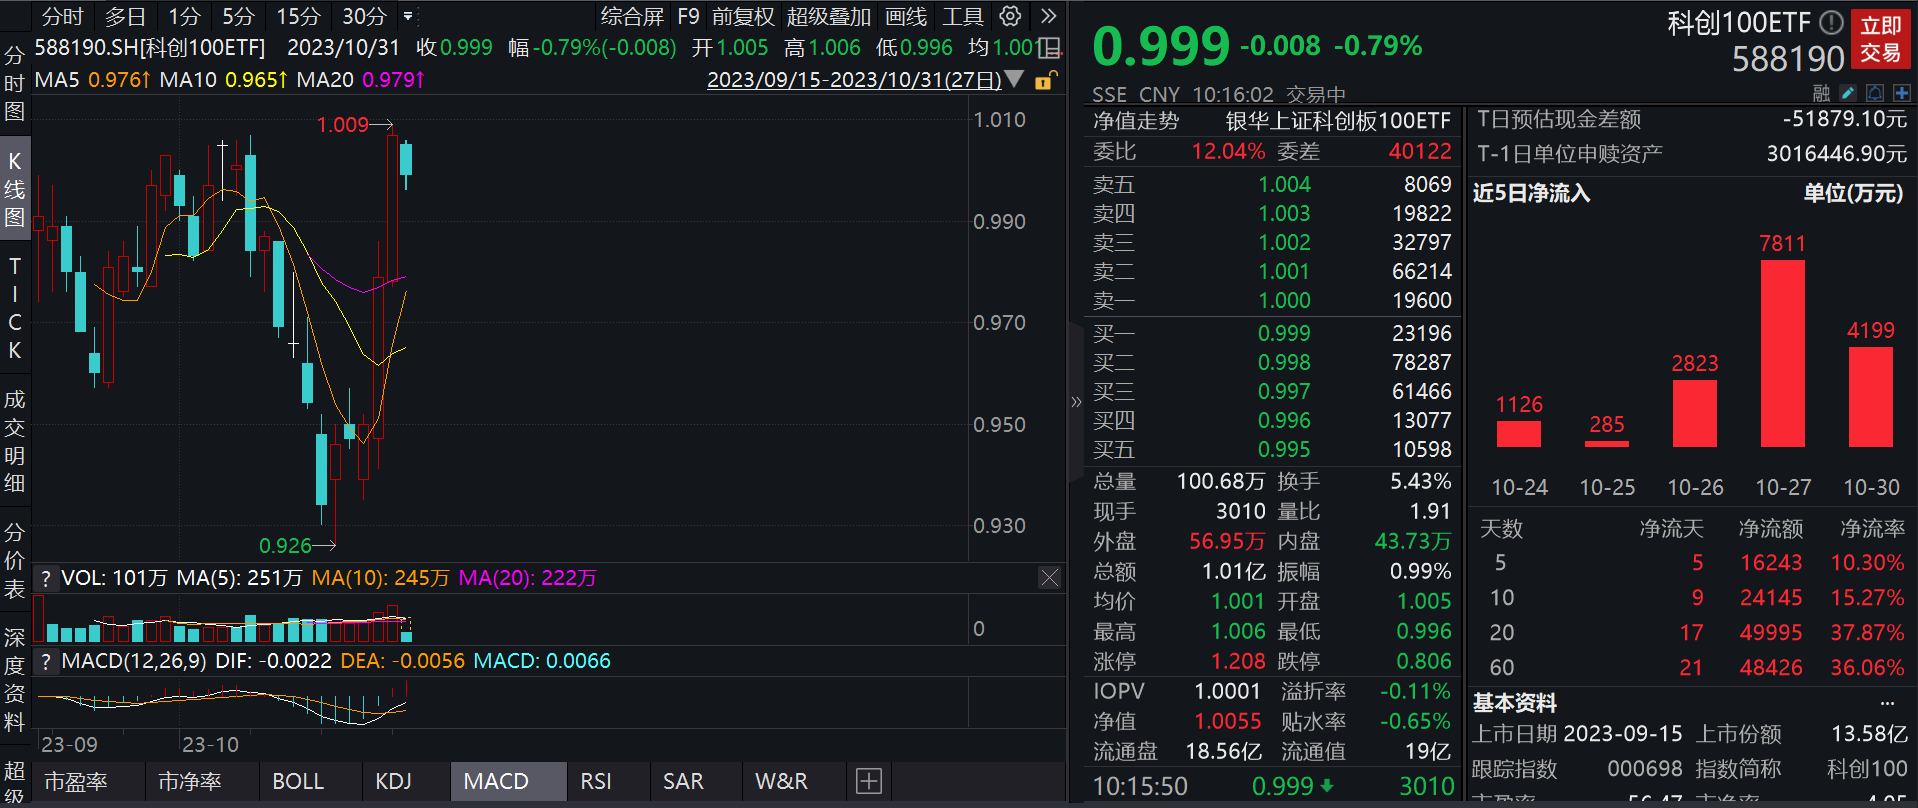This screenshot has width=1918, height=808.
Task: Click 净值走势 label
Action: (1136, 121)
